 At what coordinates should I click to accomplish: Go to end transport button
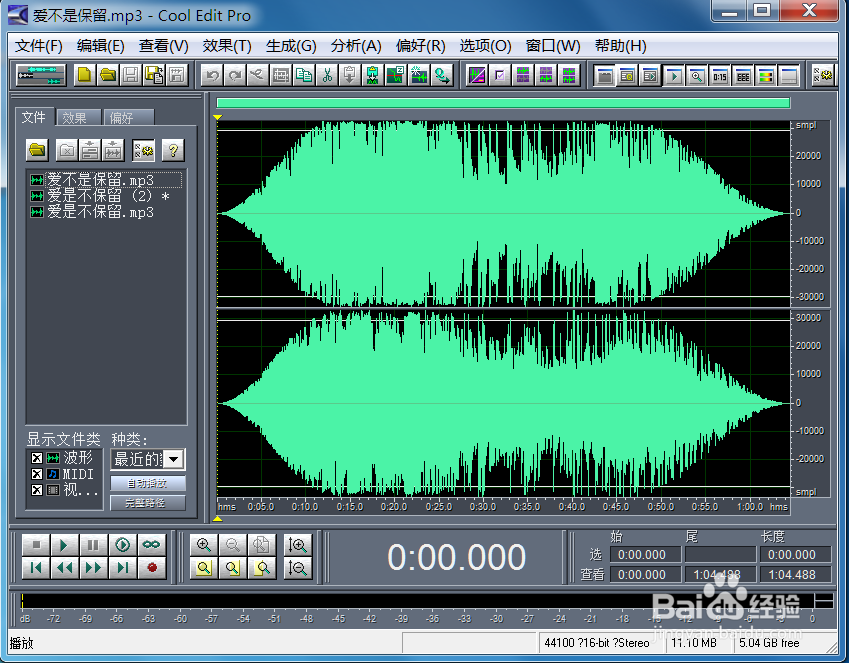point(122,568)
